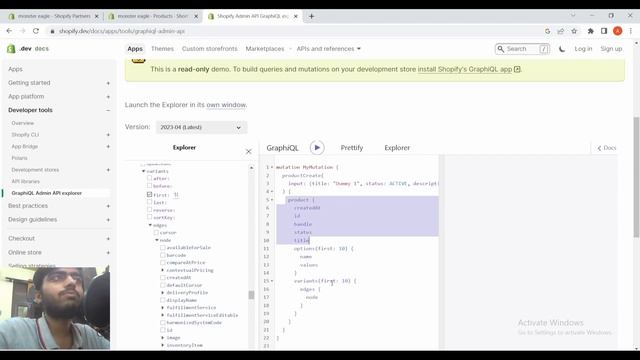This screenshot has height=360, width=640.
Task: Close the Shopify Admin API GraphiQL tab
Action: [296, 16]
